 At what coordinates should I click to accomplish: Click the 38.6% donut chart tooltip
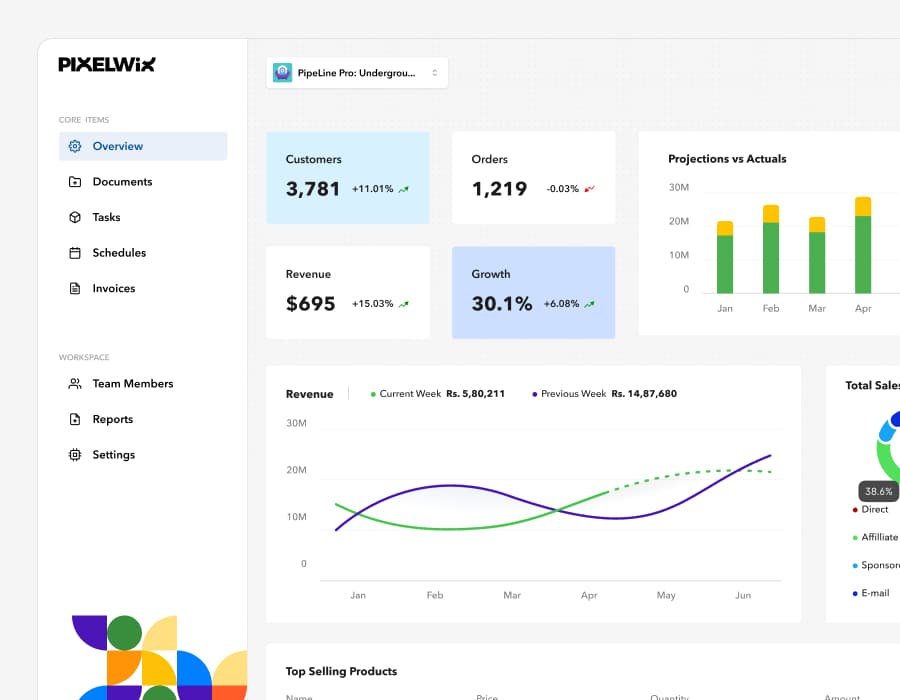tap(879, 492)
